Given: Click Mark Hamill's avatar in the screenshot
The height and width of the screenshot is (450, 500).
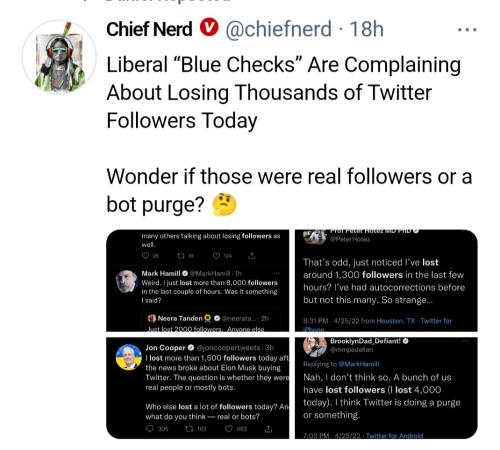Looking at the screenshot, I should [127, 281].
